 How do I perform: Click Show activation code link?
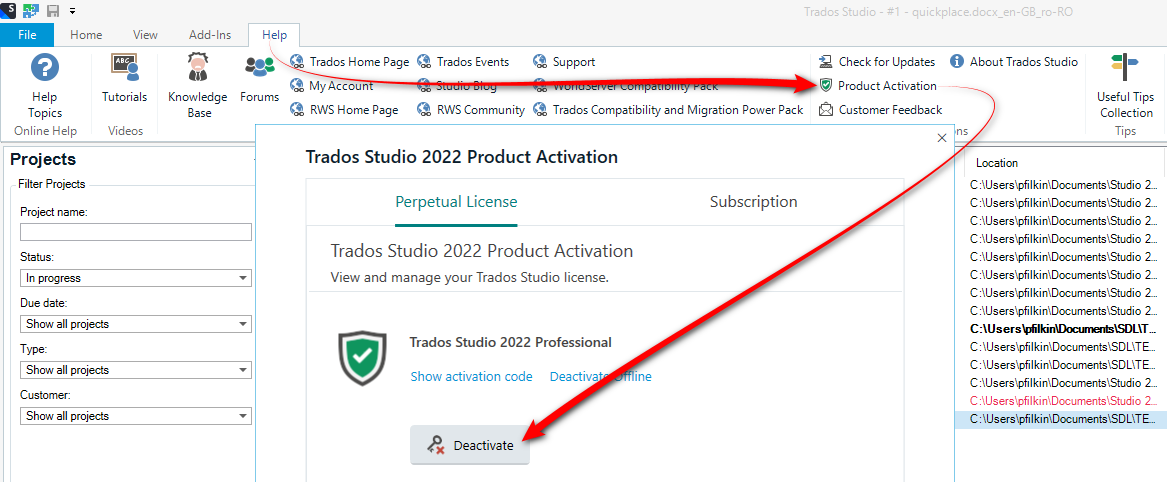pyautogui.click(x=471, y=376)
